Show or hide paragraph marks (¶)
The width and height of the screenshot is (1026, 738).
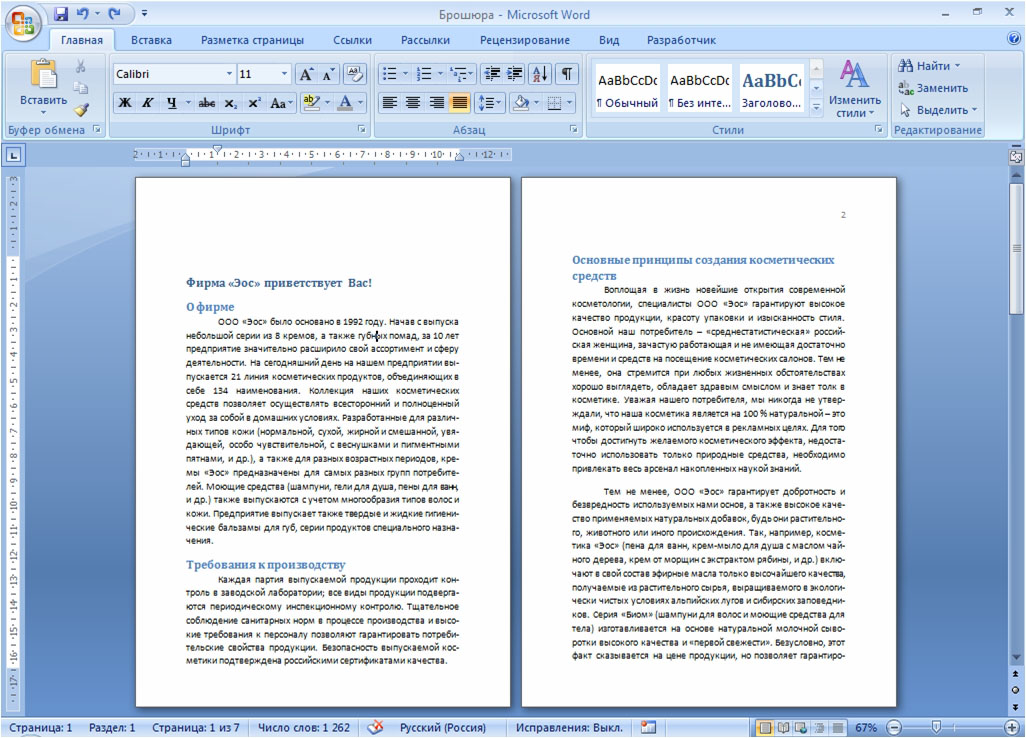pyautogui.click(x=567, y=74)
